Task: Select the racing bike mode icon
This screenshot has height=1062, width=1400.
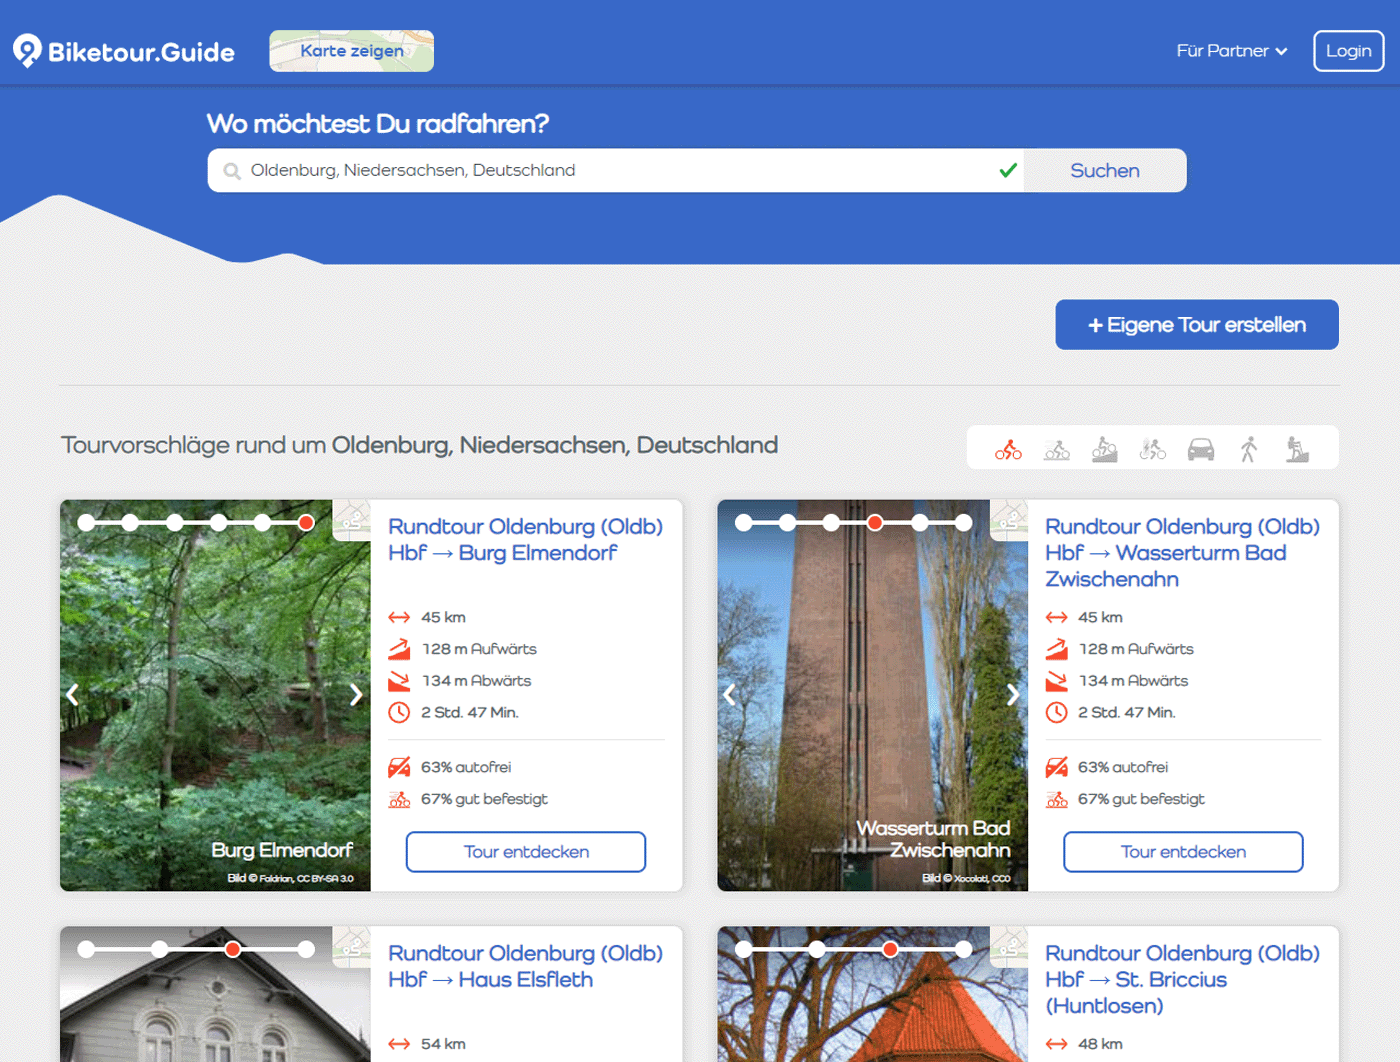Action: (1056, 450)
